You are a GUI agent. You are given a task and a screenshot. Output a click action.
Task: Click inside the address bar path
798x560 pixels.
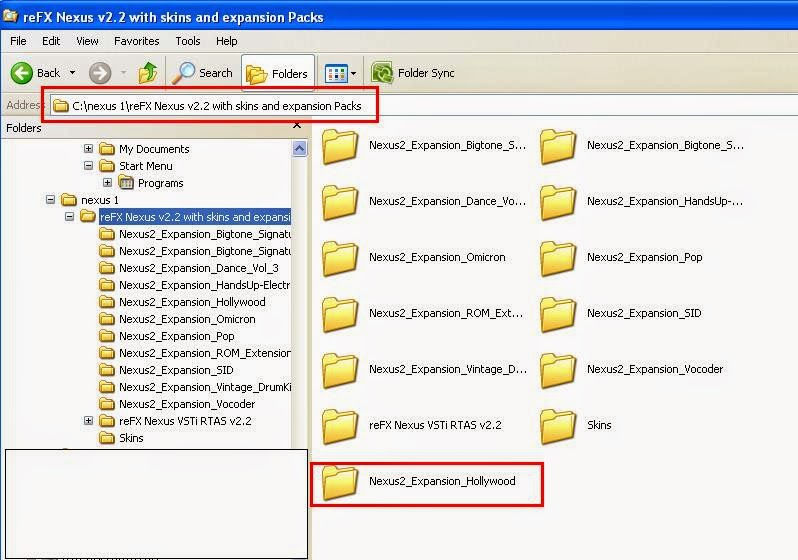(x=217, y=106)
